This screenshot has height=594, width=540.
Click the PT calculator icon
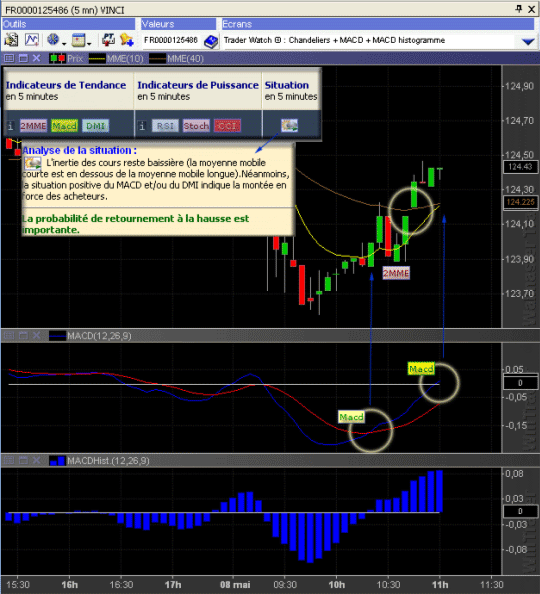(108, 40)
